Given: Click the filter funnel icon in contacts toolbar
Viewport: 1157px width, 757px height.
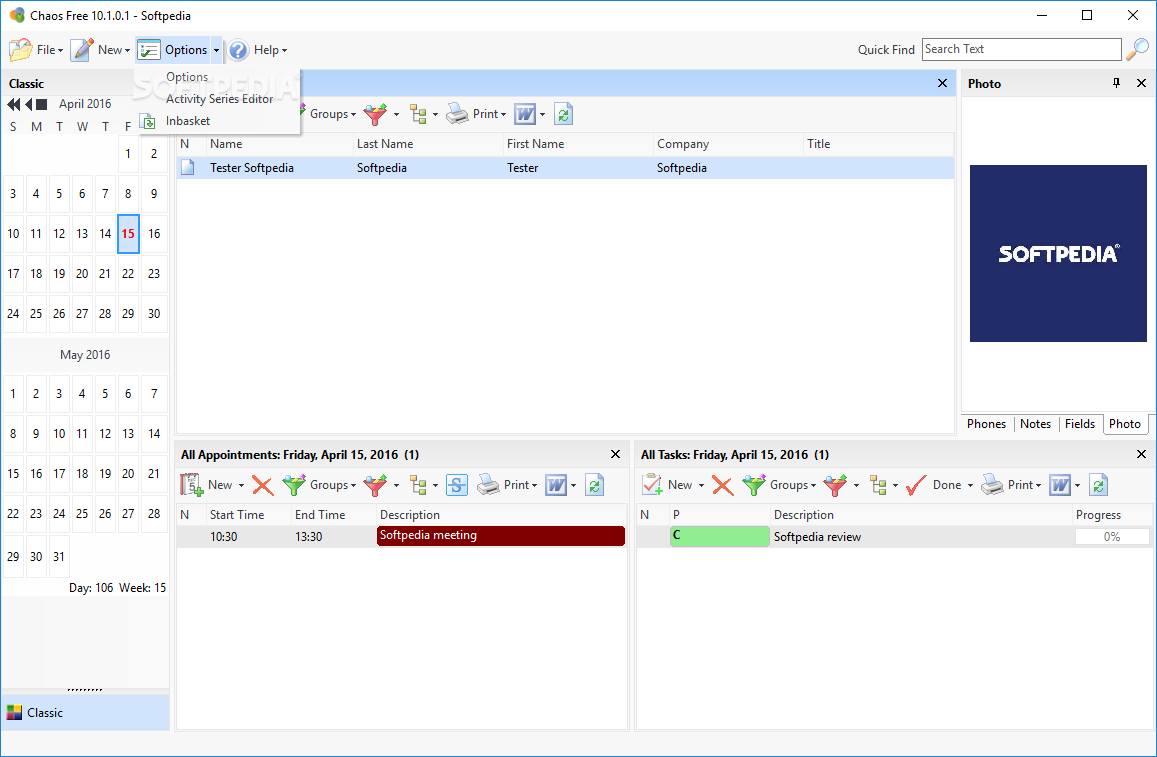Looking at the screenshot, I should coord(376,114).
